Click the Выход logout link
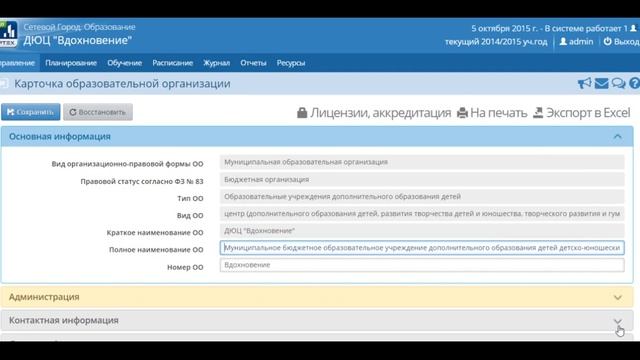Image resolution: width=640 pixels, height=360 pixels. click(627, 41)
